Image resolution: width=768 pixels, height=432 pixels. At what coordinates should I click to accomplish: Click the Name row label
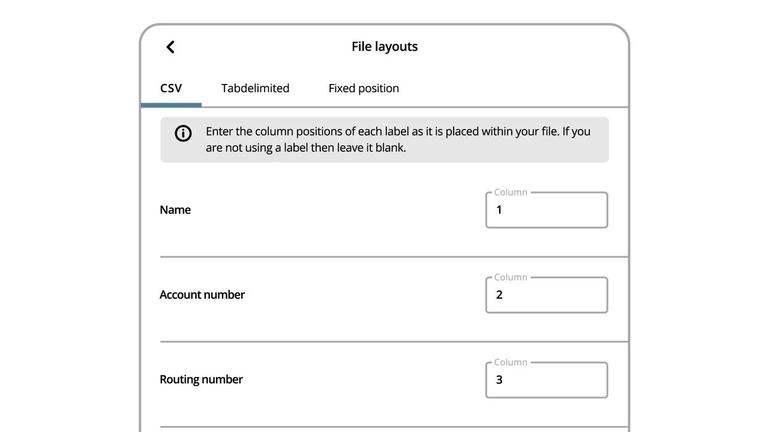tap(175, 210)
